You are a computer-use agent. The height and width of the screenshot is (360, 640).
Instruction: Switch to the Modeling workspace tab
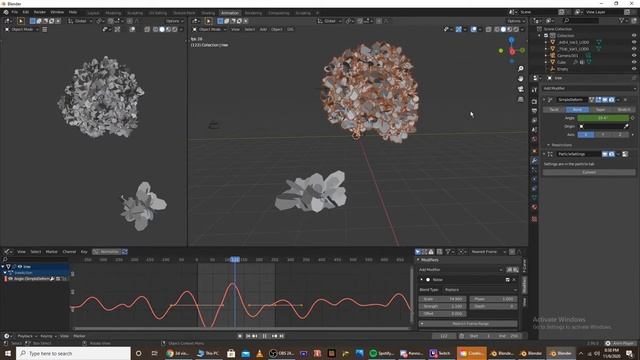click(113, 13)
